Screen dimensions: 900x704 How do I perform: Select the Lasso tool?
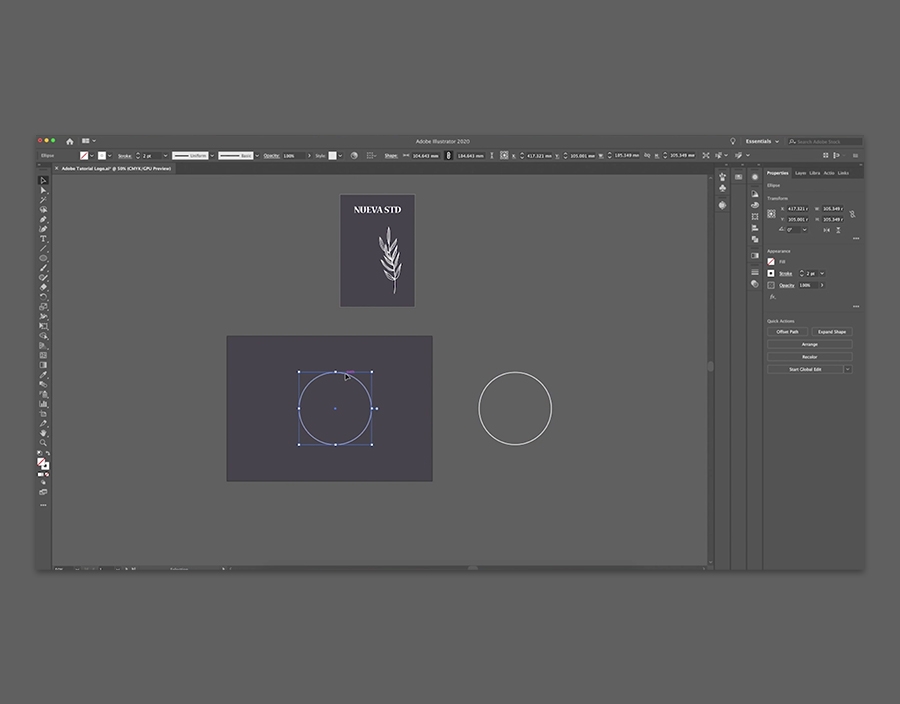43,209
